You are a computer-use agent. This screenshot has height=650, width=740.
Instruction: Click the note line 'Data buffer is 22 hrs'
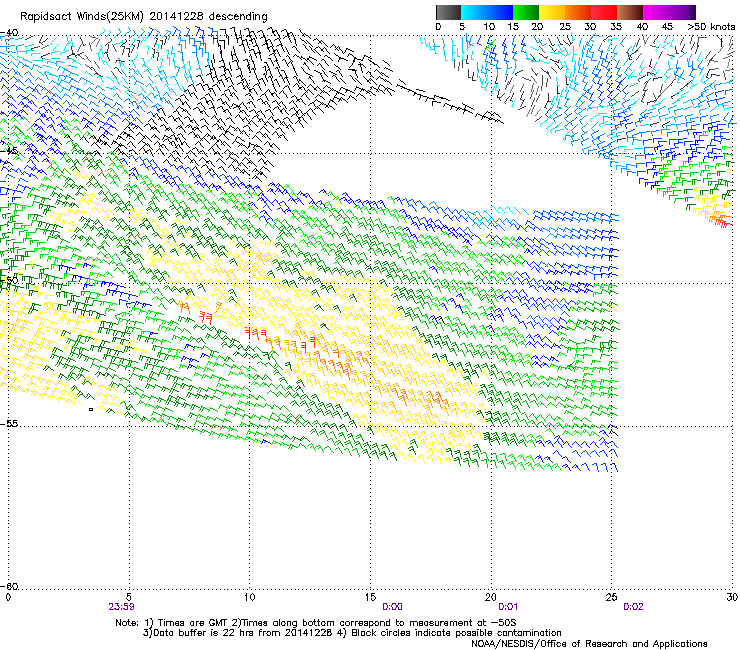coord(202,633)
